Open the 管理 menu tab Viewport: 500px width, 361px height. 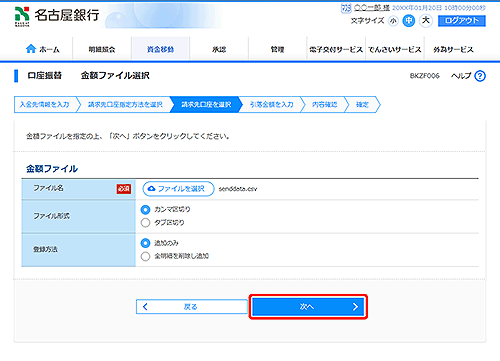pos(277,49)
